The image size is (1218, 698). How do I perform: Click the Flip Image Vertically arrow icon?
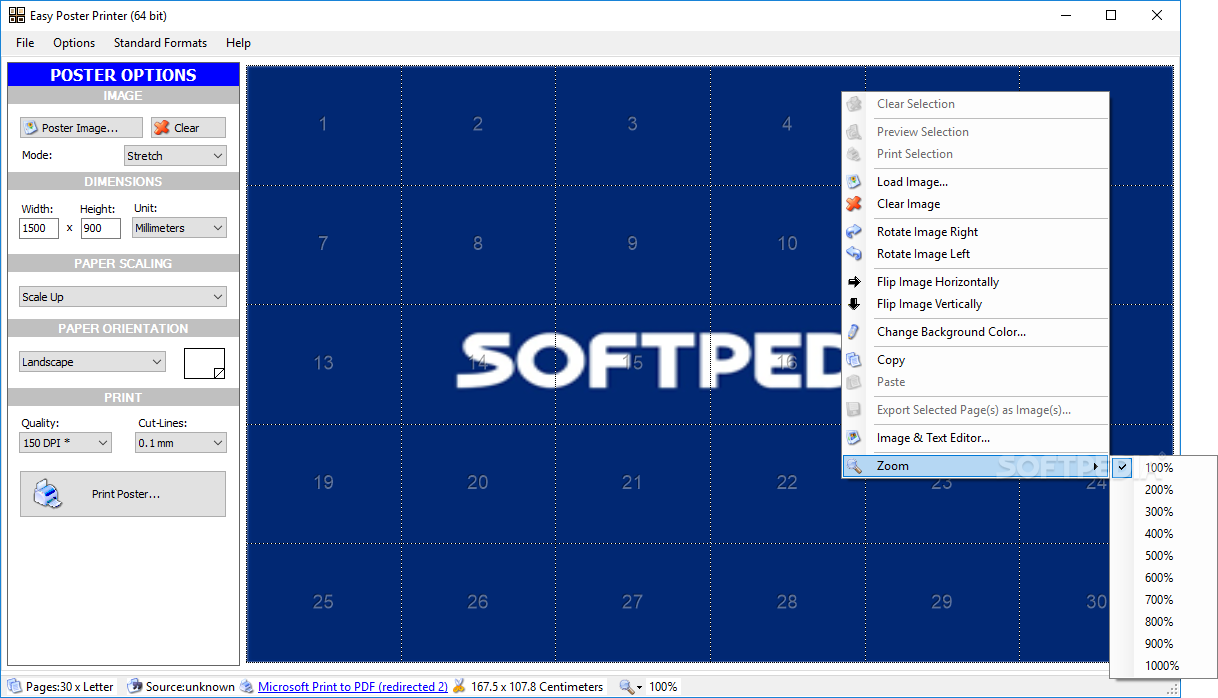[x=853, y=304]
